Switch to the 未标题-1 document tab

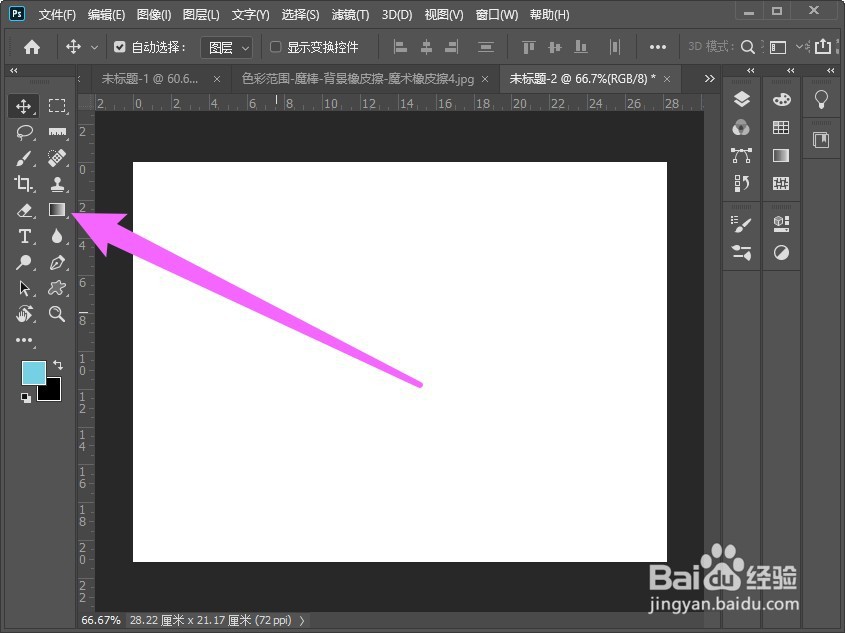point(150,79)
